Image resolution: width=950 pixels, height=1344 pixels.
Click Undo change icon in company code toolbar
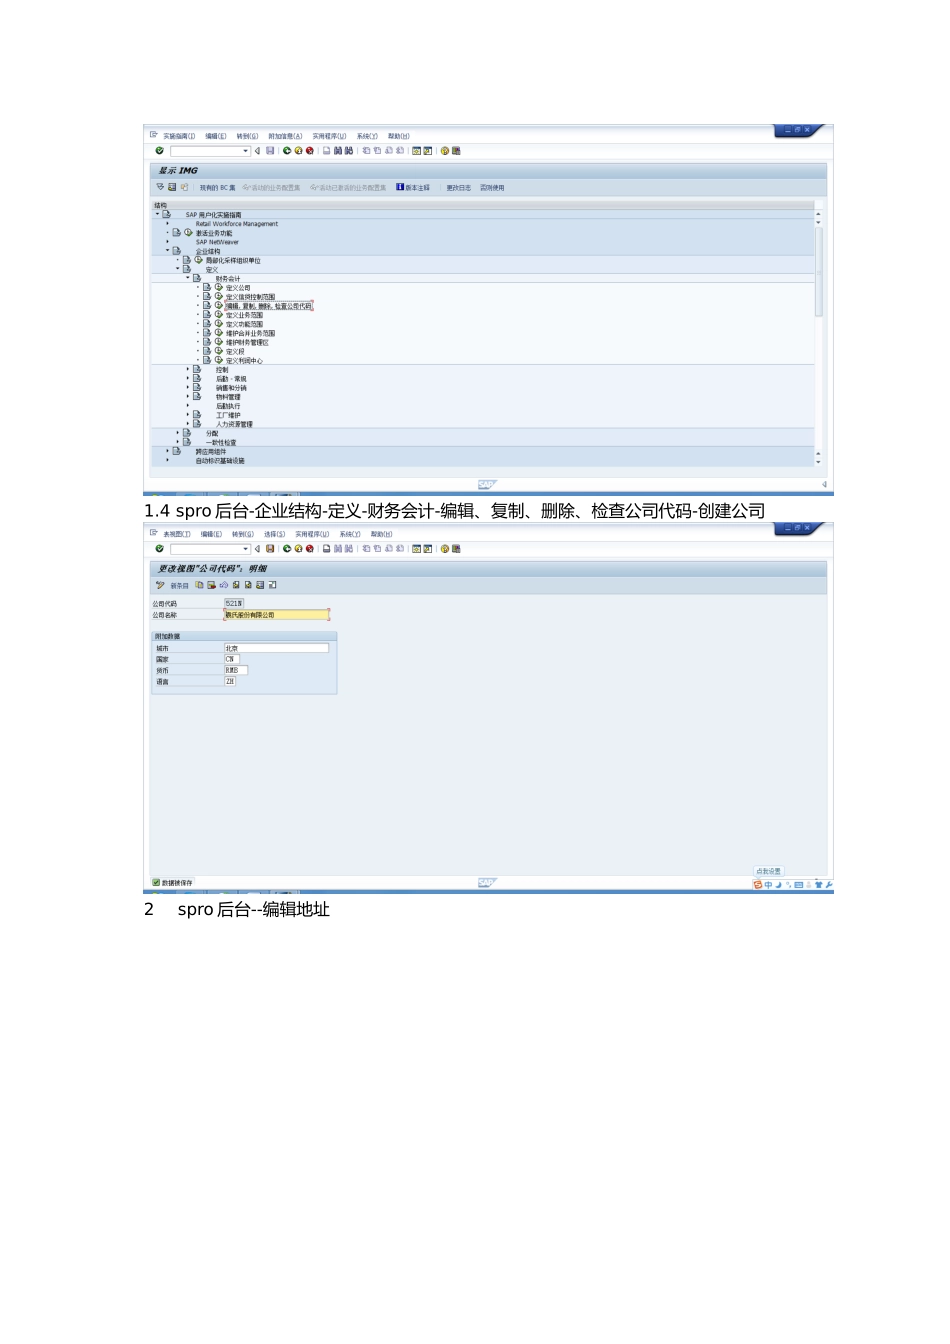click(223, 585)
